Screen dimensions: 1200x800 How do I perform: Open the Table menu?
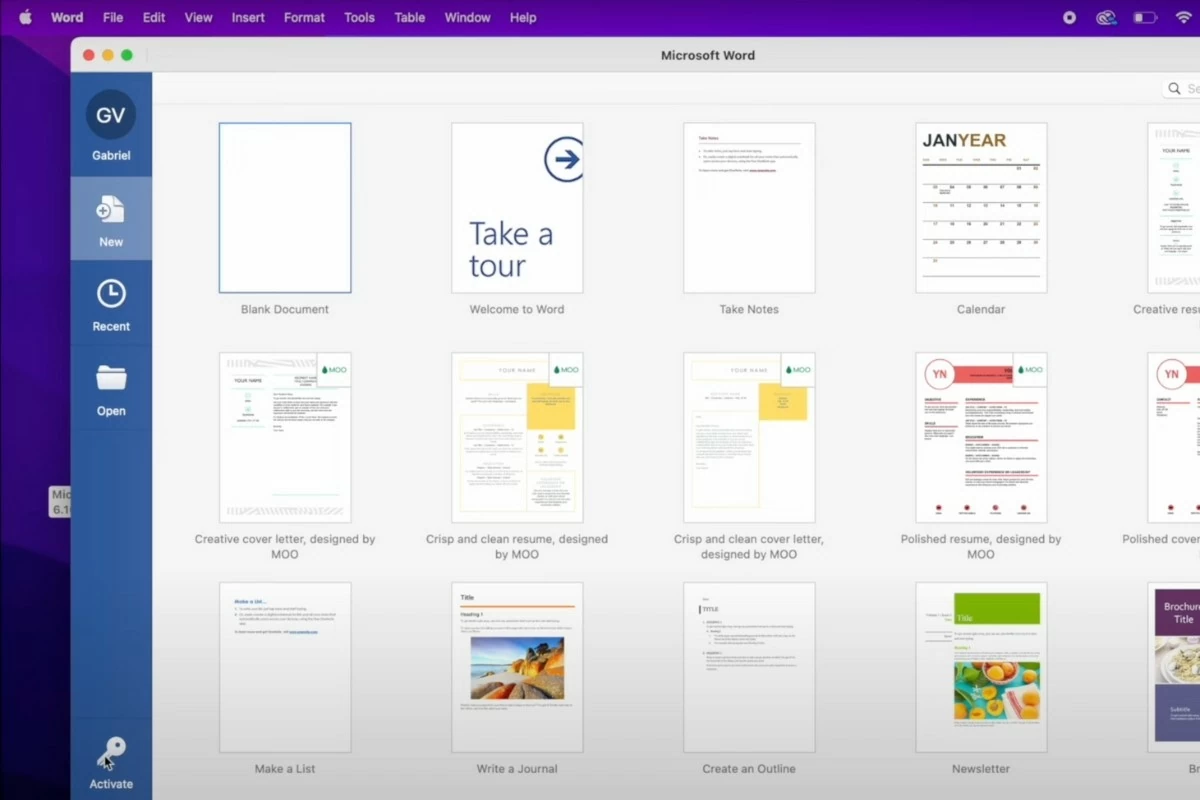(x=410, y=17)
